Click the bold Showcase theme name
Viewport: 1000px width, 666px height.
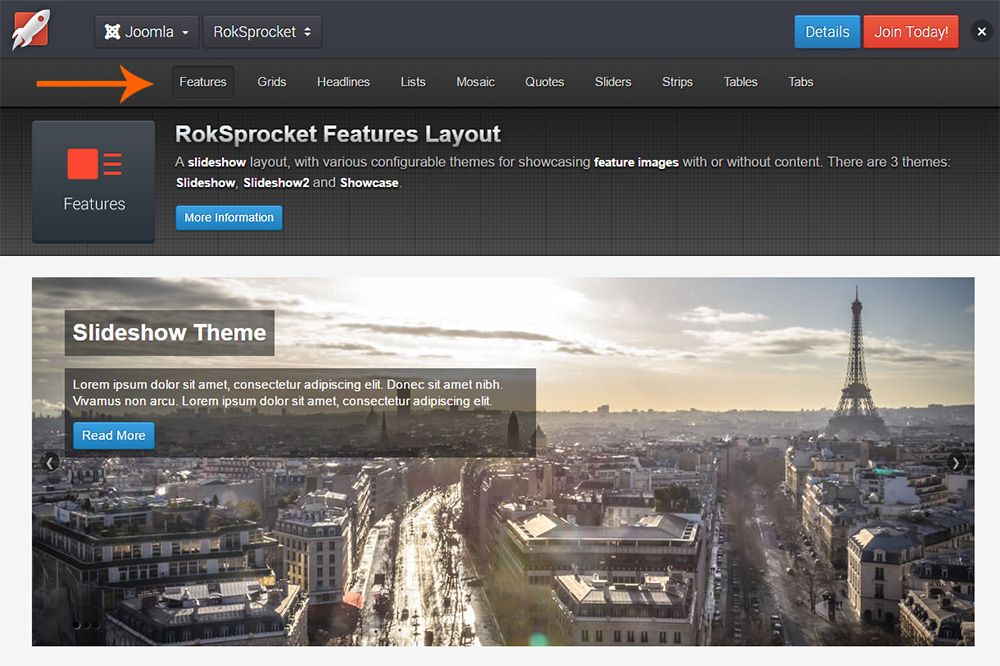(x=369, y=183)
